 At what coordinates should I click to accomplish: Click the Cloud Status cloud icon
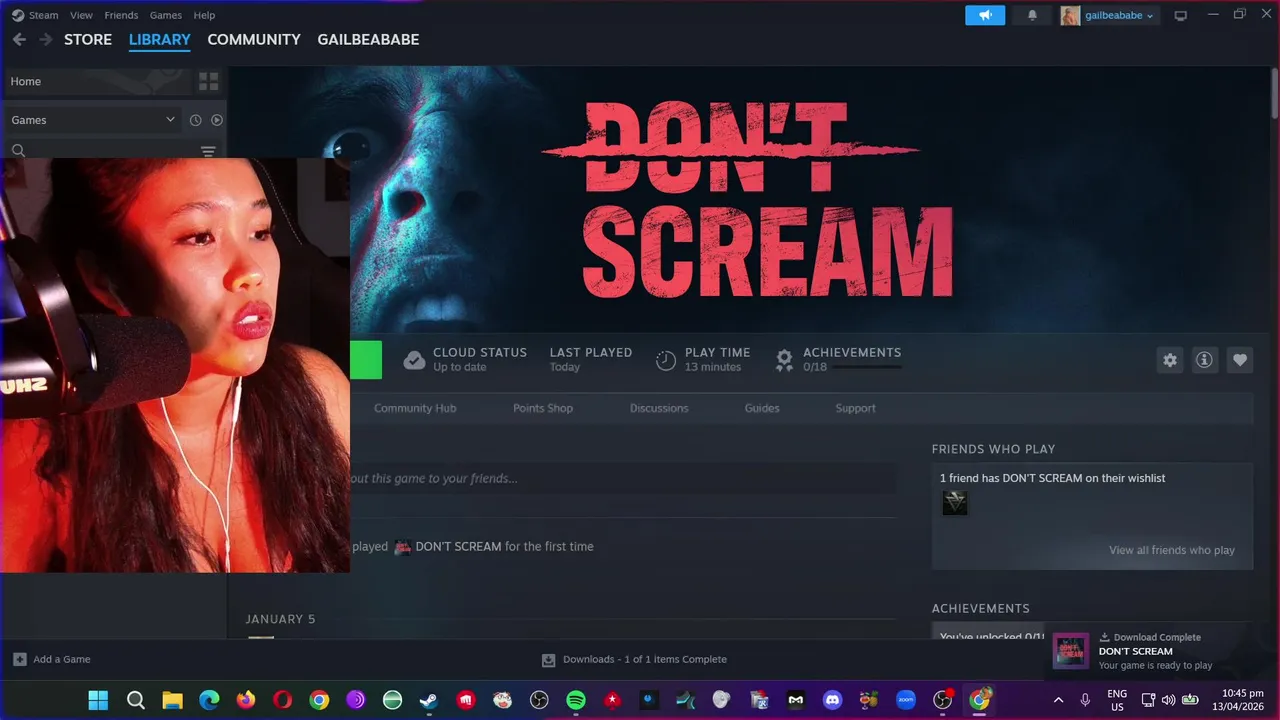[414, 360]
